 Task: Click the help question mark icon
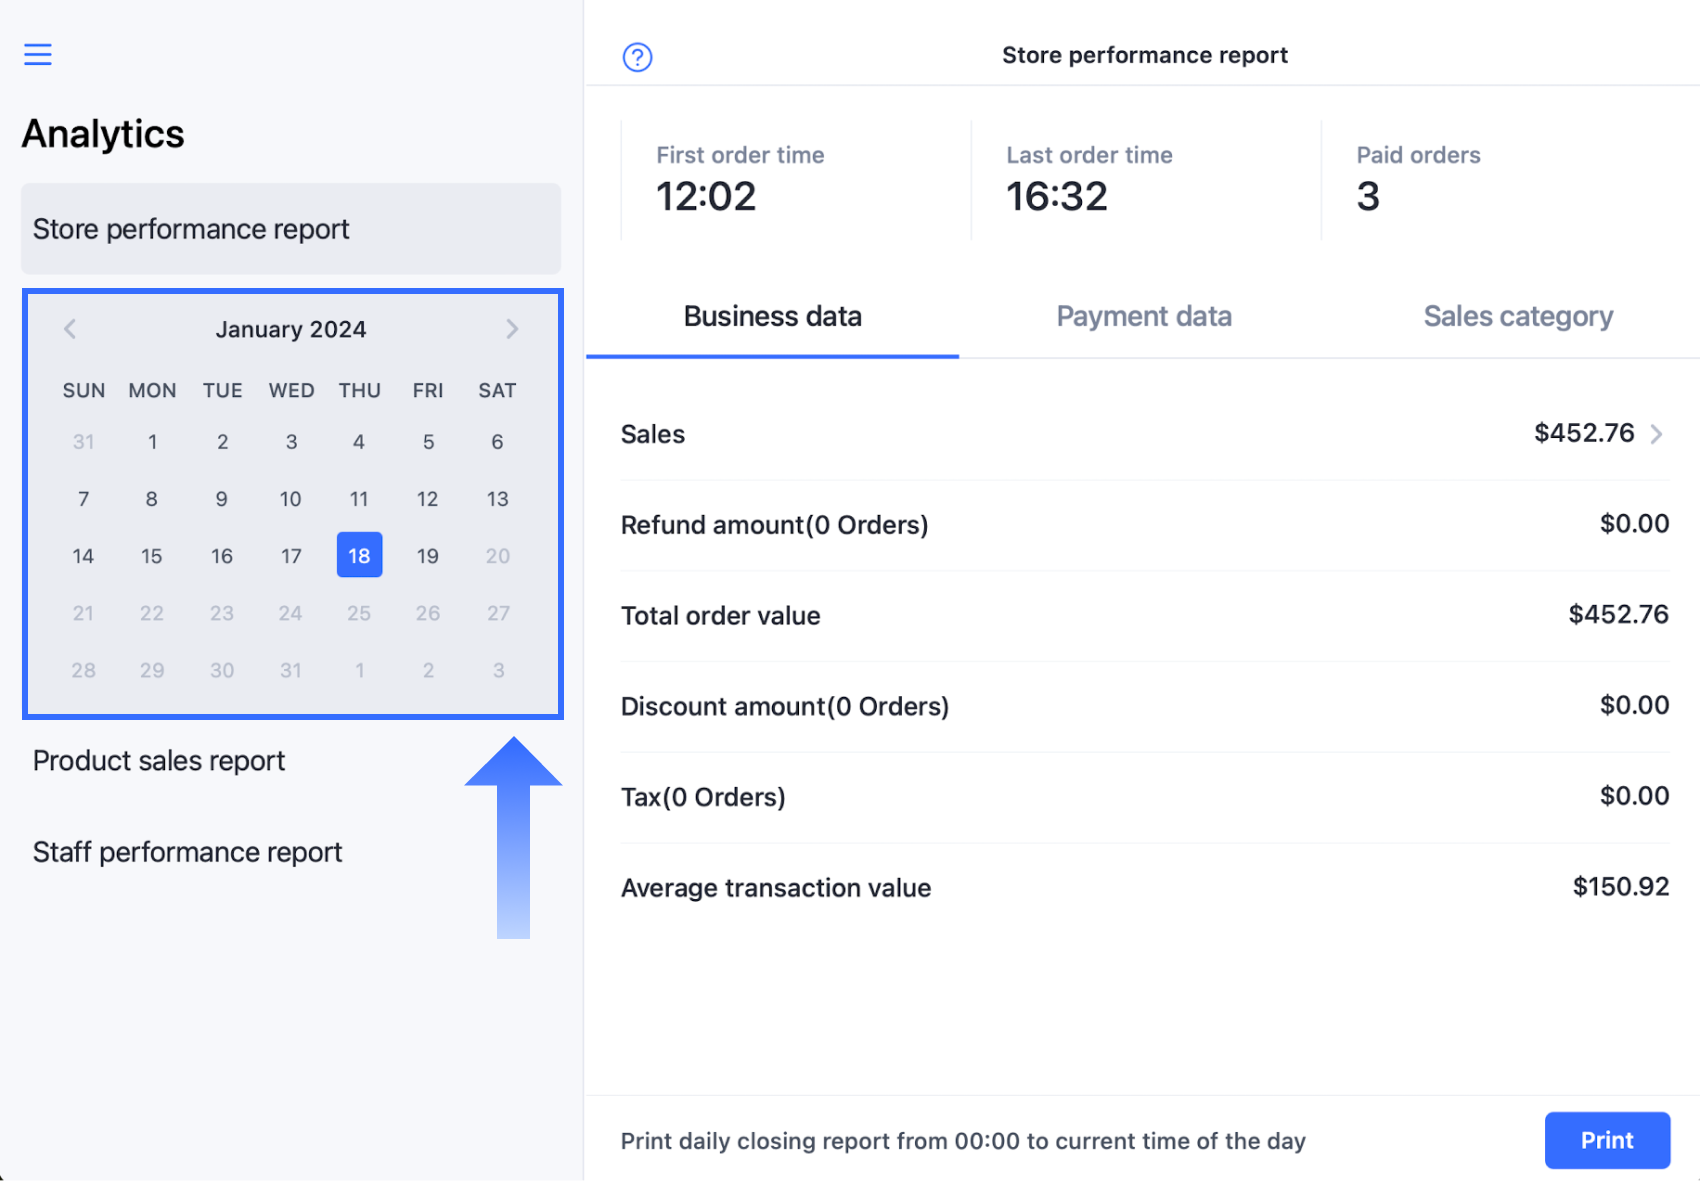click(637, 57)
